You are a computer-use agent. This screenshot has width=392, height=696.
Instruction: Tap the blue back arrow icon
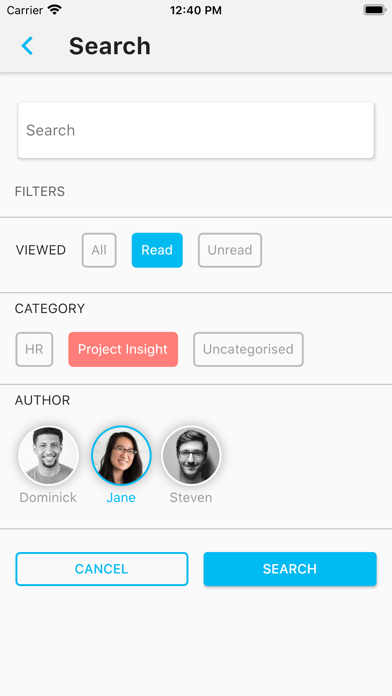[27, 46]
